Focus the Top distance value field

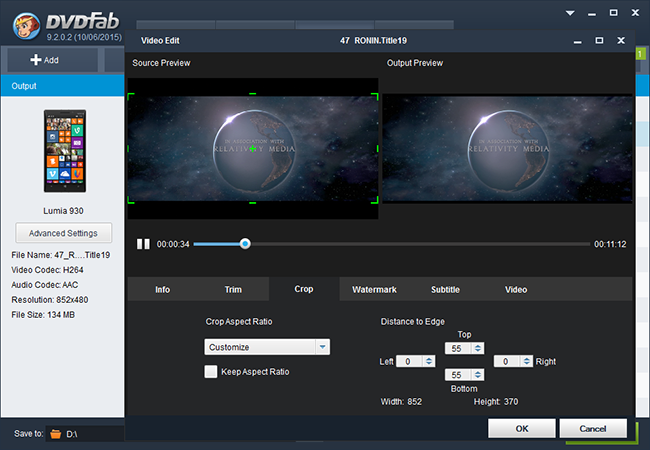coord(458,348)
